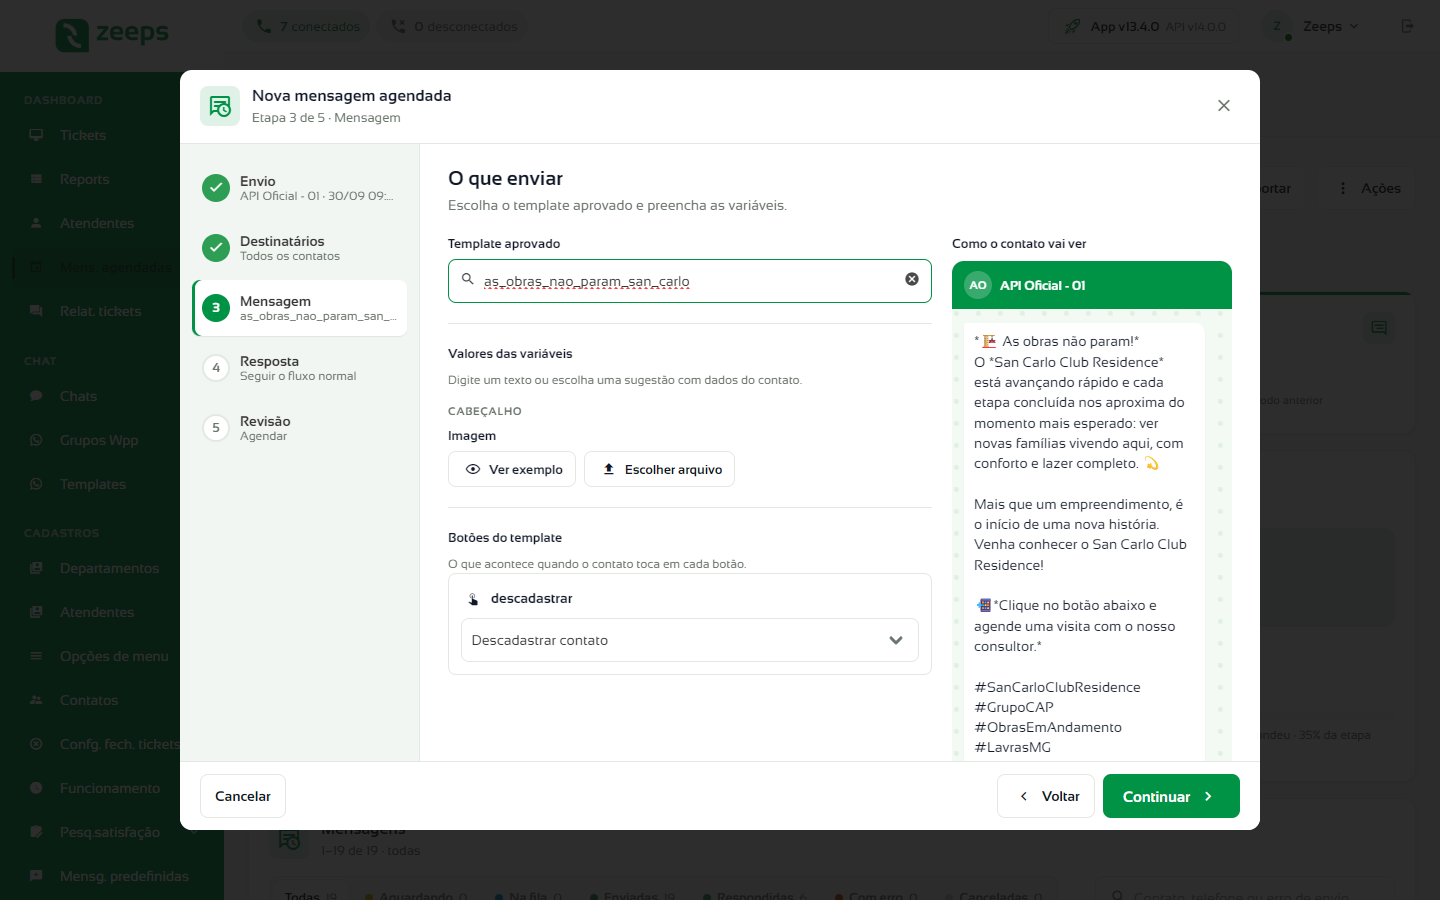The image size is (1440, 900).
Task: Open the Ver exemplo image preview
Action: [x=512, y=469]
